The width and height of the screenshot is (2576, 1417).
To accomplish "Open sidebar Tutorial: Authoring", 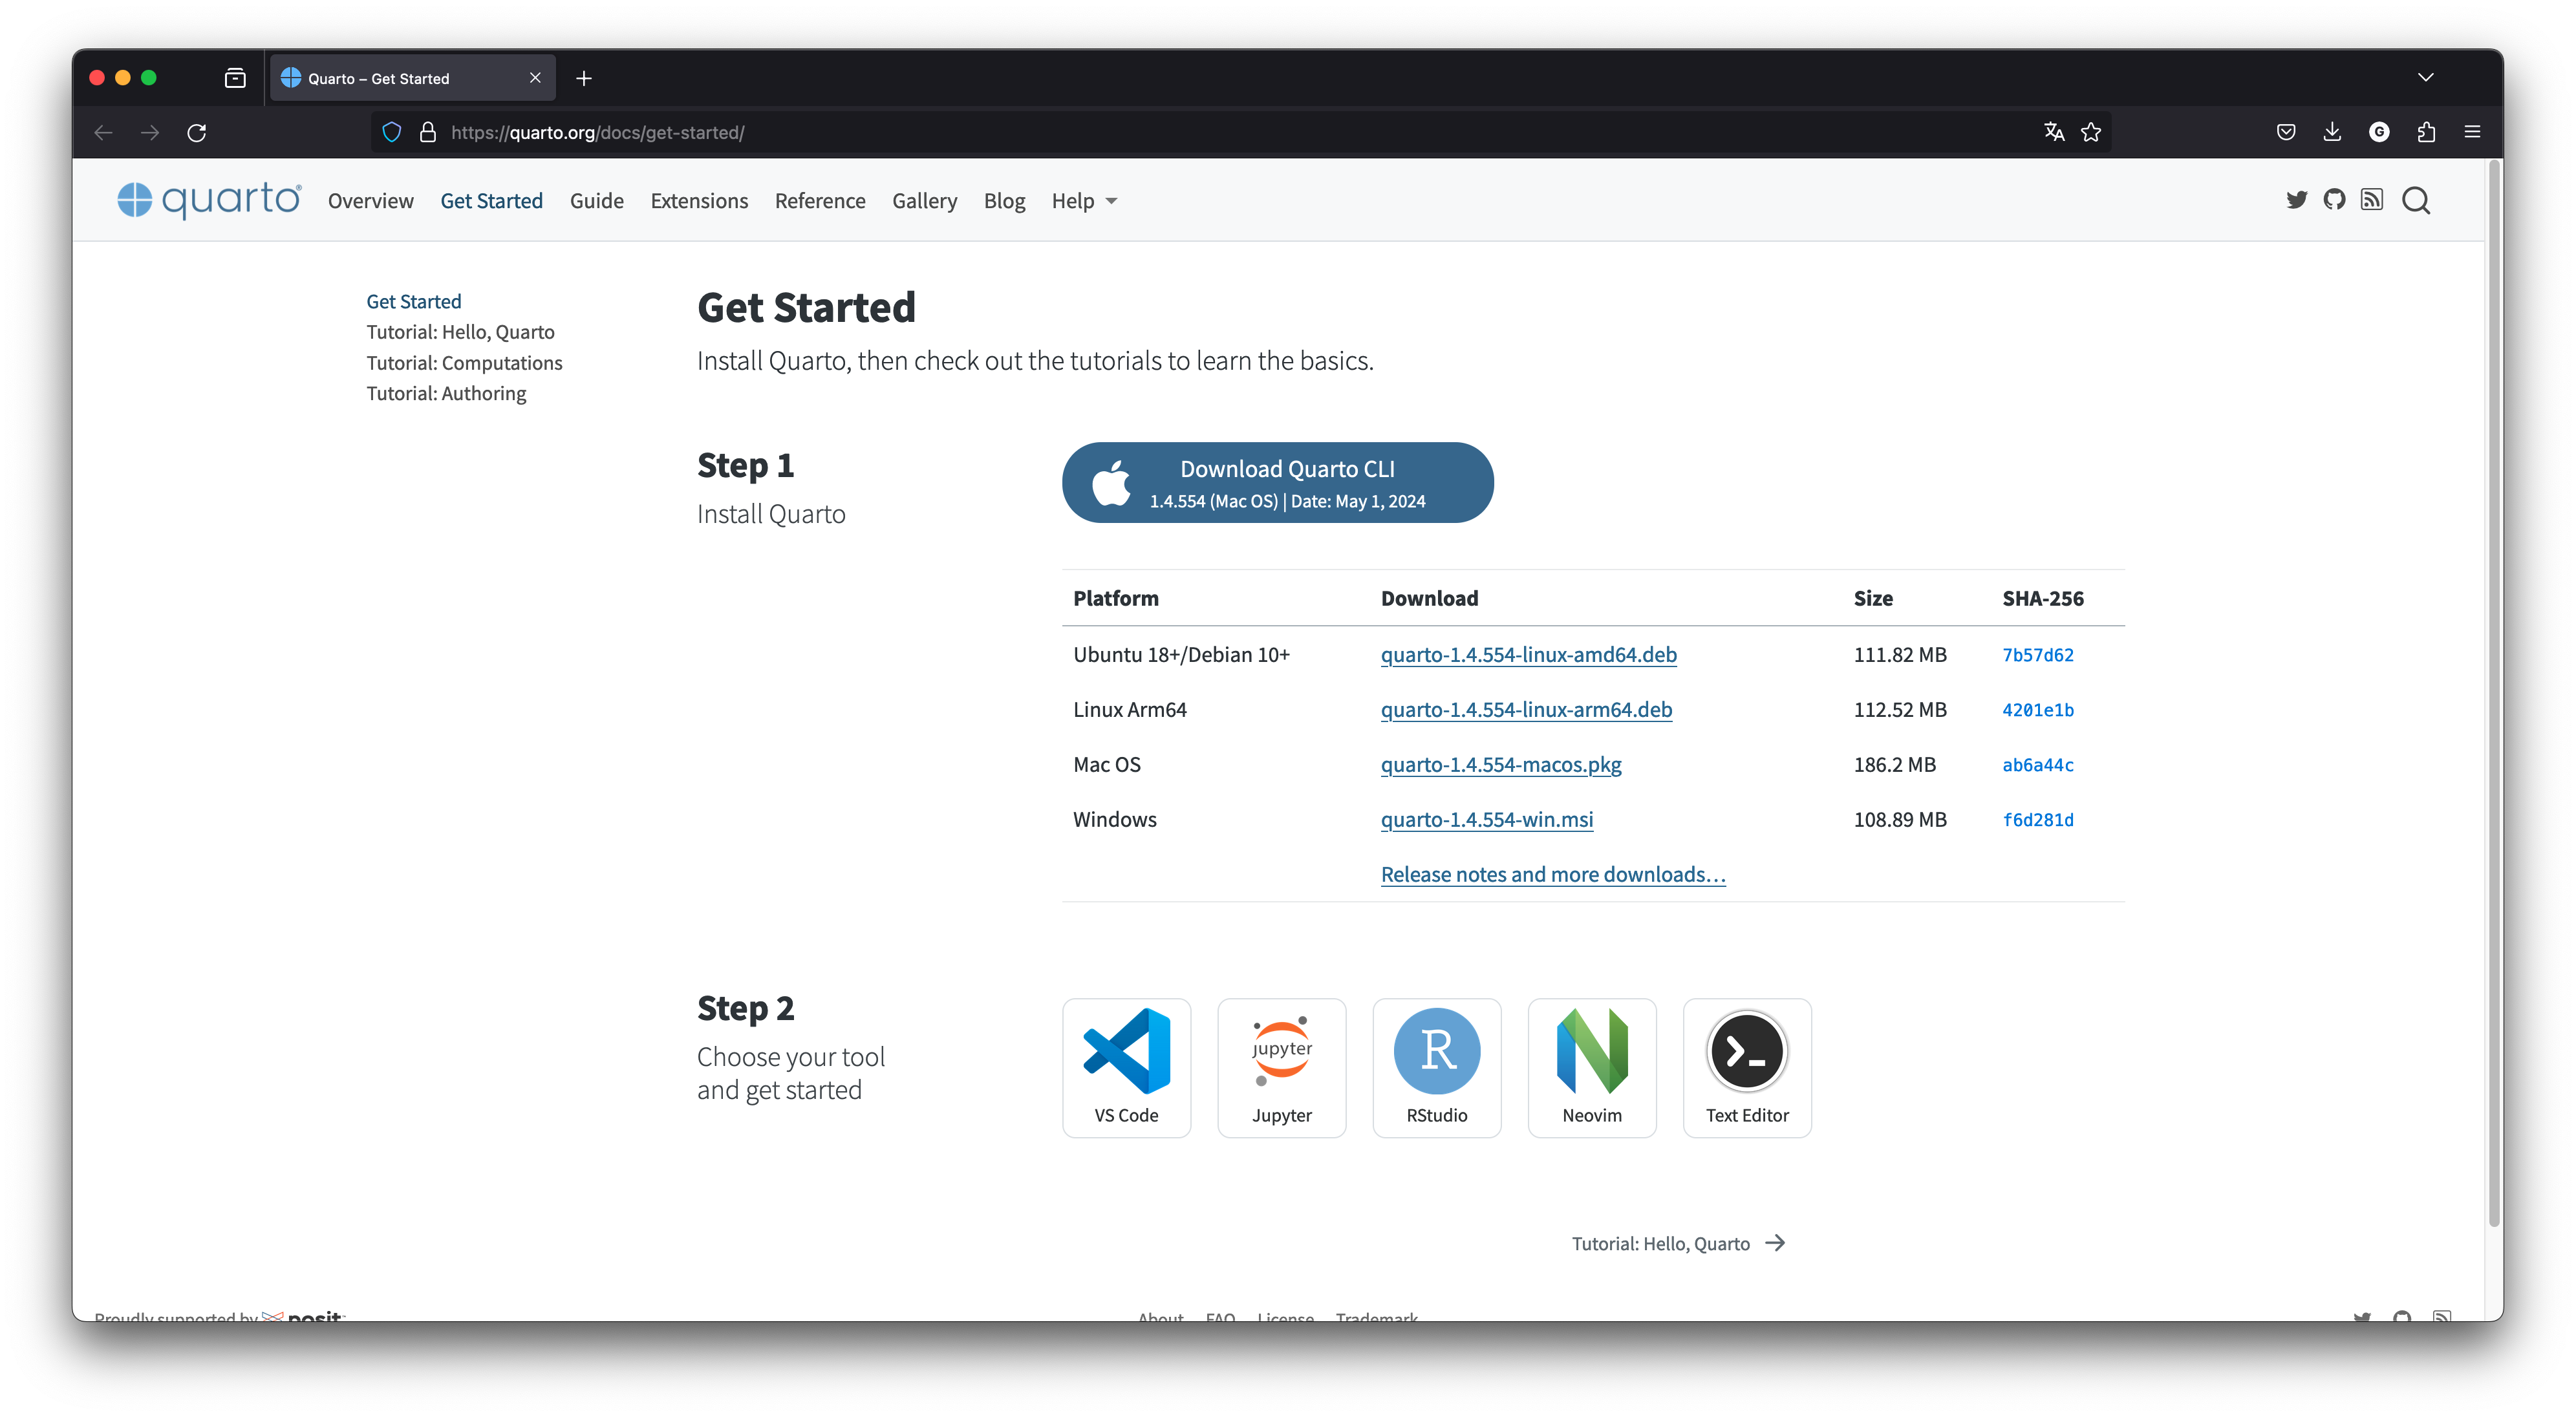I will pyautogui.click(x=446, y=393).
